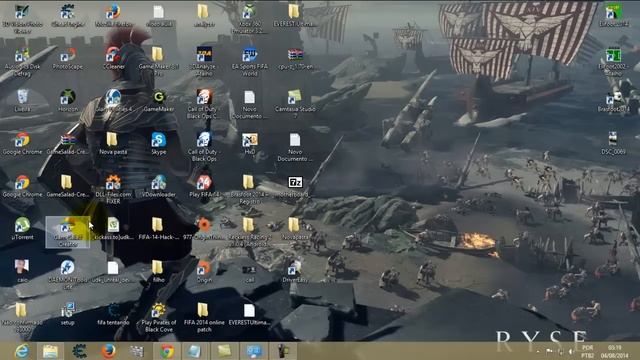Open the filho folder
The height and width of the screenshot is (360, 640).
coord(159,271)
